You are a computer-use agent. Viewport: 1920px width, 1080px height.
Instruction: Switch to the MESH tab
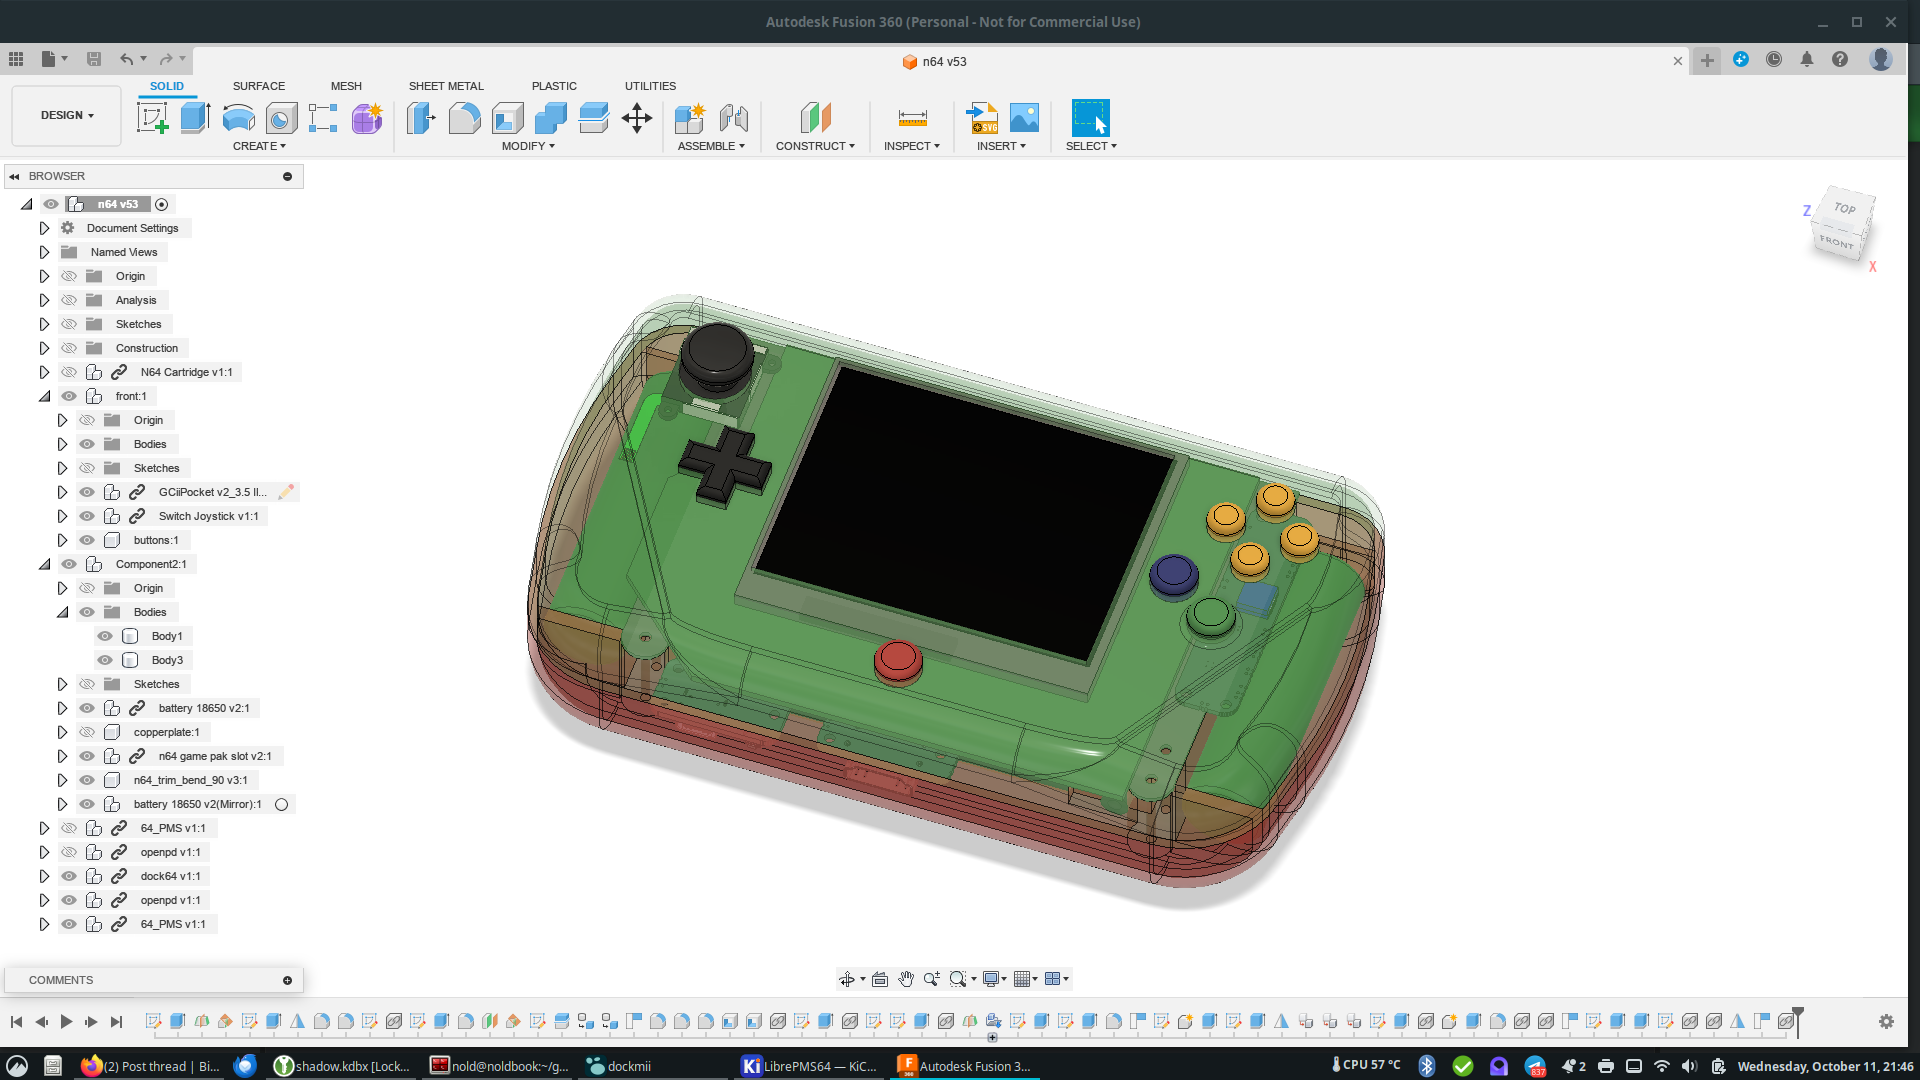click(x=346, y=86)
